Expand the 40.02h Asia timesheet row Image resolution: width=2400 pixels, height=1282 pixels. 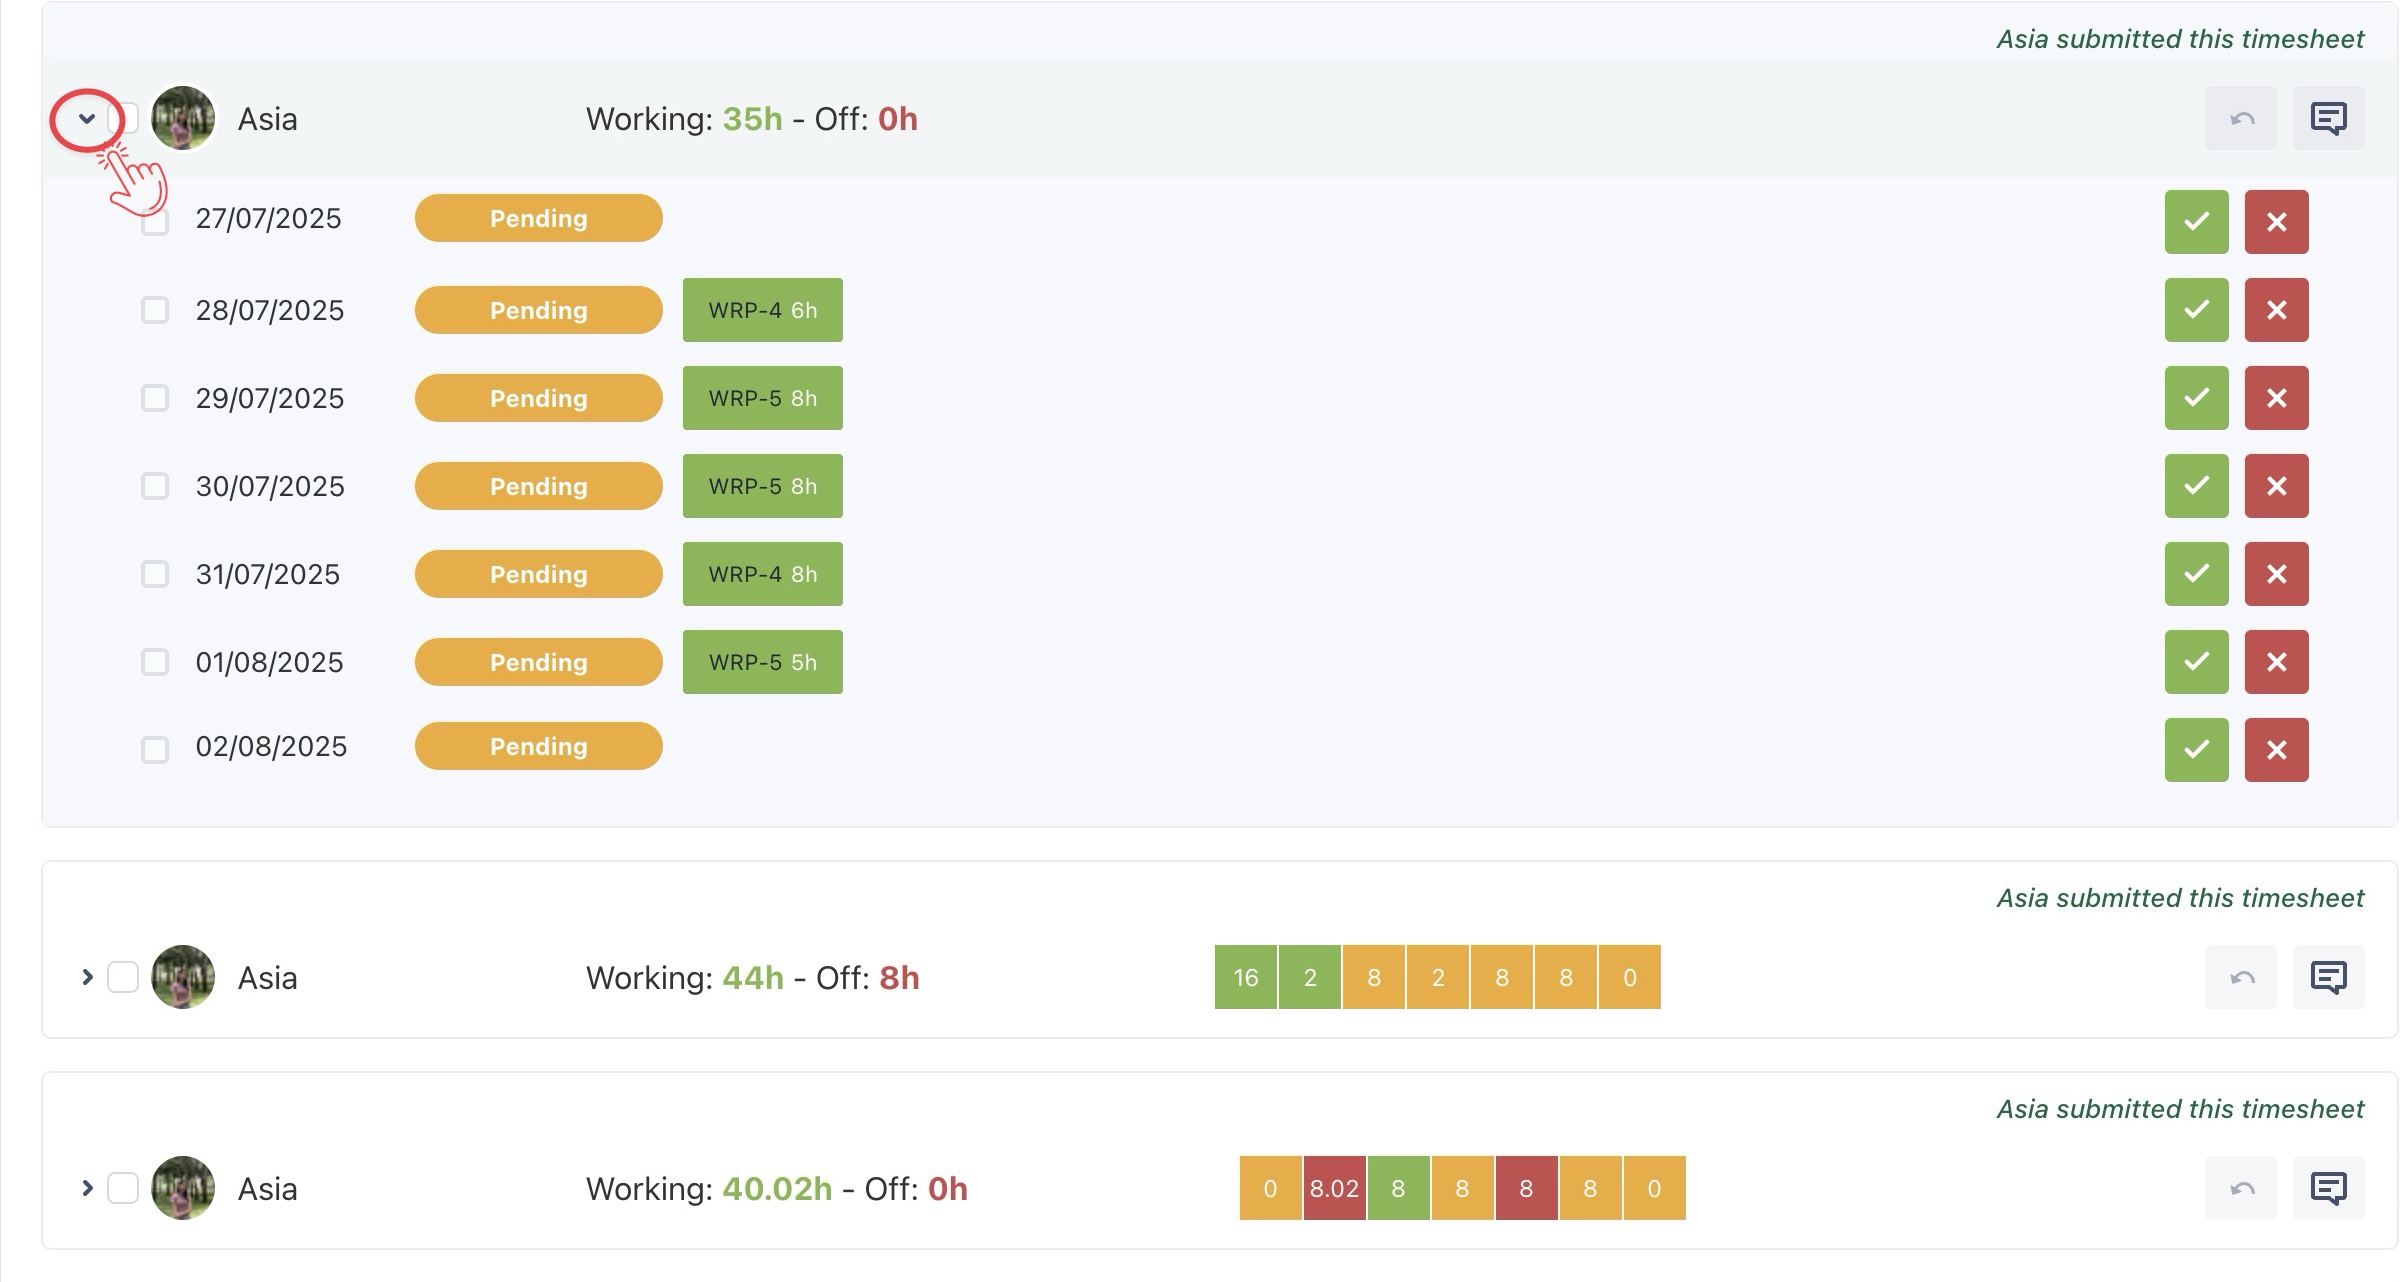pyautogui.click(x=87, y=1188)
